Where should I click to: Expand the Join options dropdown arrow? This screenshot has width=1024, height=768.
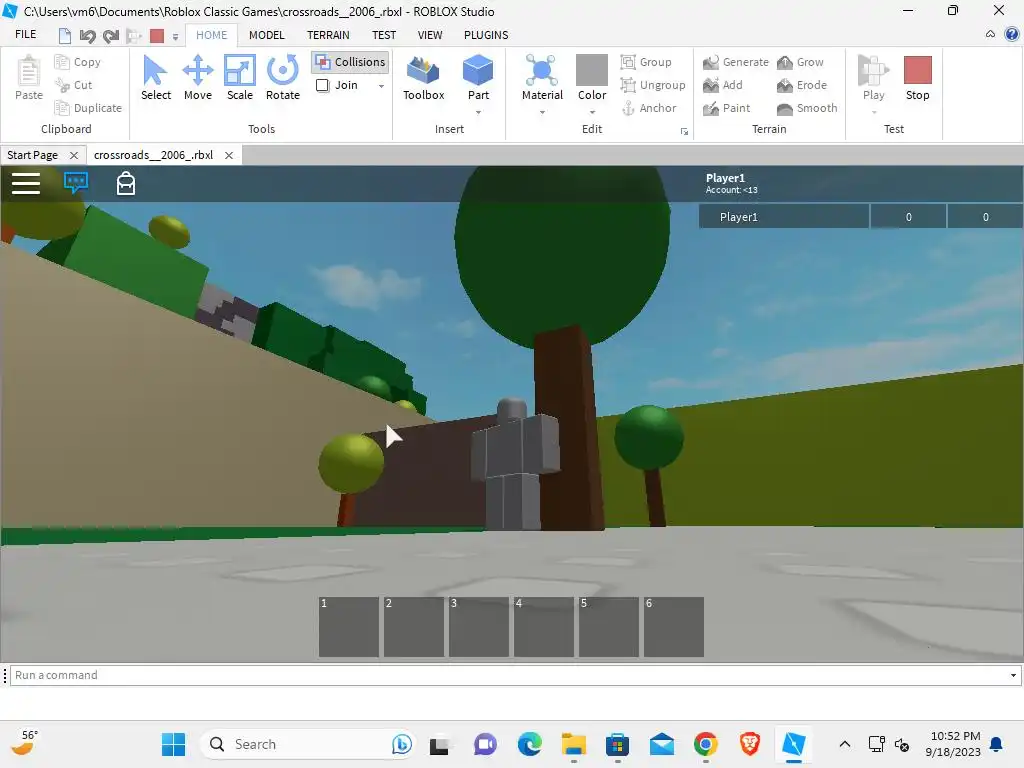point(381,86)
